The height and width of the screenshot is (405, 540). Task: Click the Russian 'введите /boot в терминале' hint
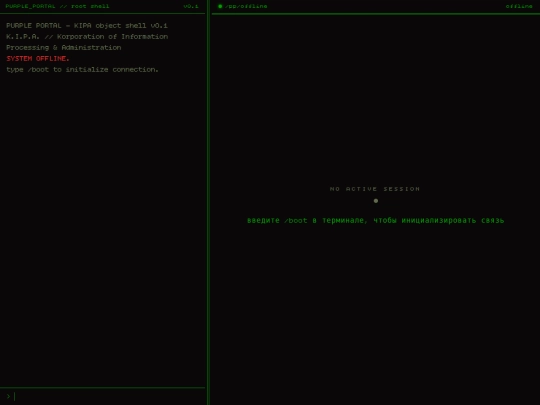(x=376, y=220)
